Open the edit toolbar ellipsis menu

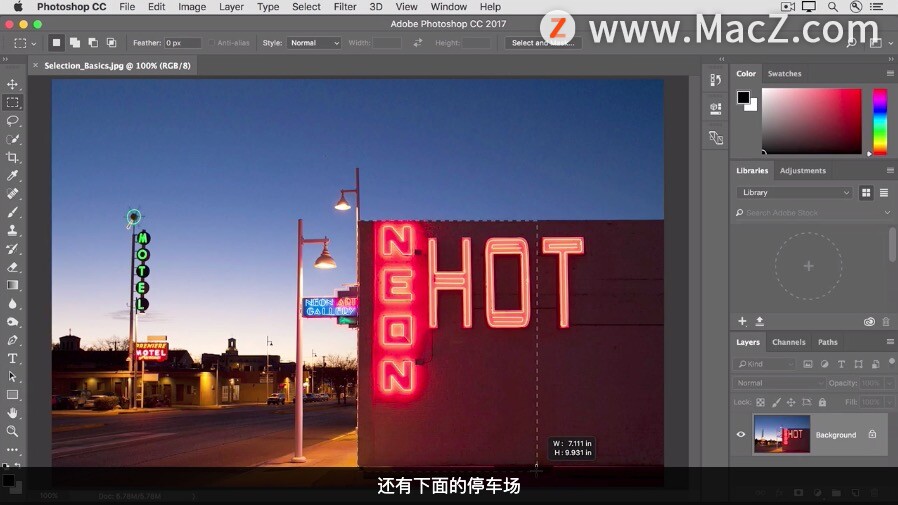12,449
